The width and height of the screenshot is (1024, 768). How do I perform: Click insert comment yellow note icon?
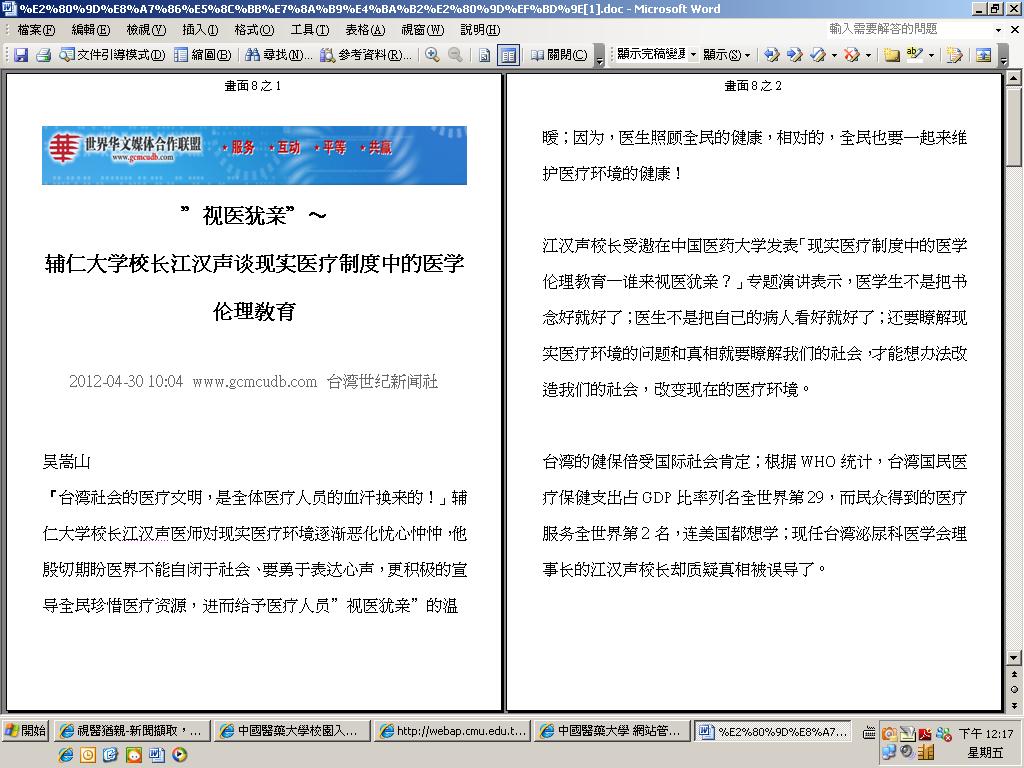pyautogui.click(x=891, y=55)
